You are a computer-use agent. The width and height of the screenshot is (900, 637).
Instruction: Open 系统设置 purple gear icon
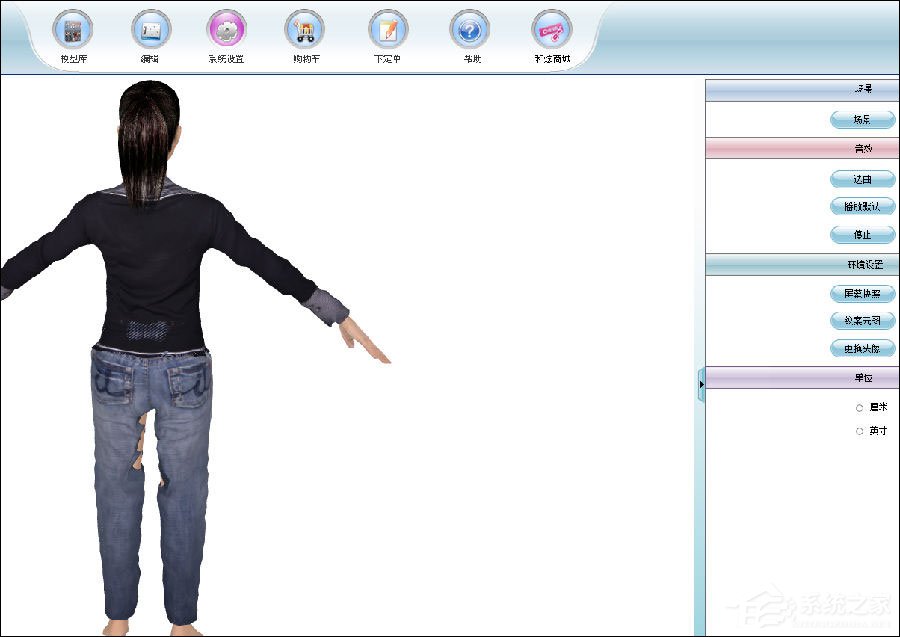click(226, 30)
